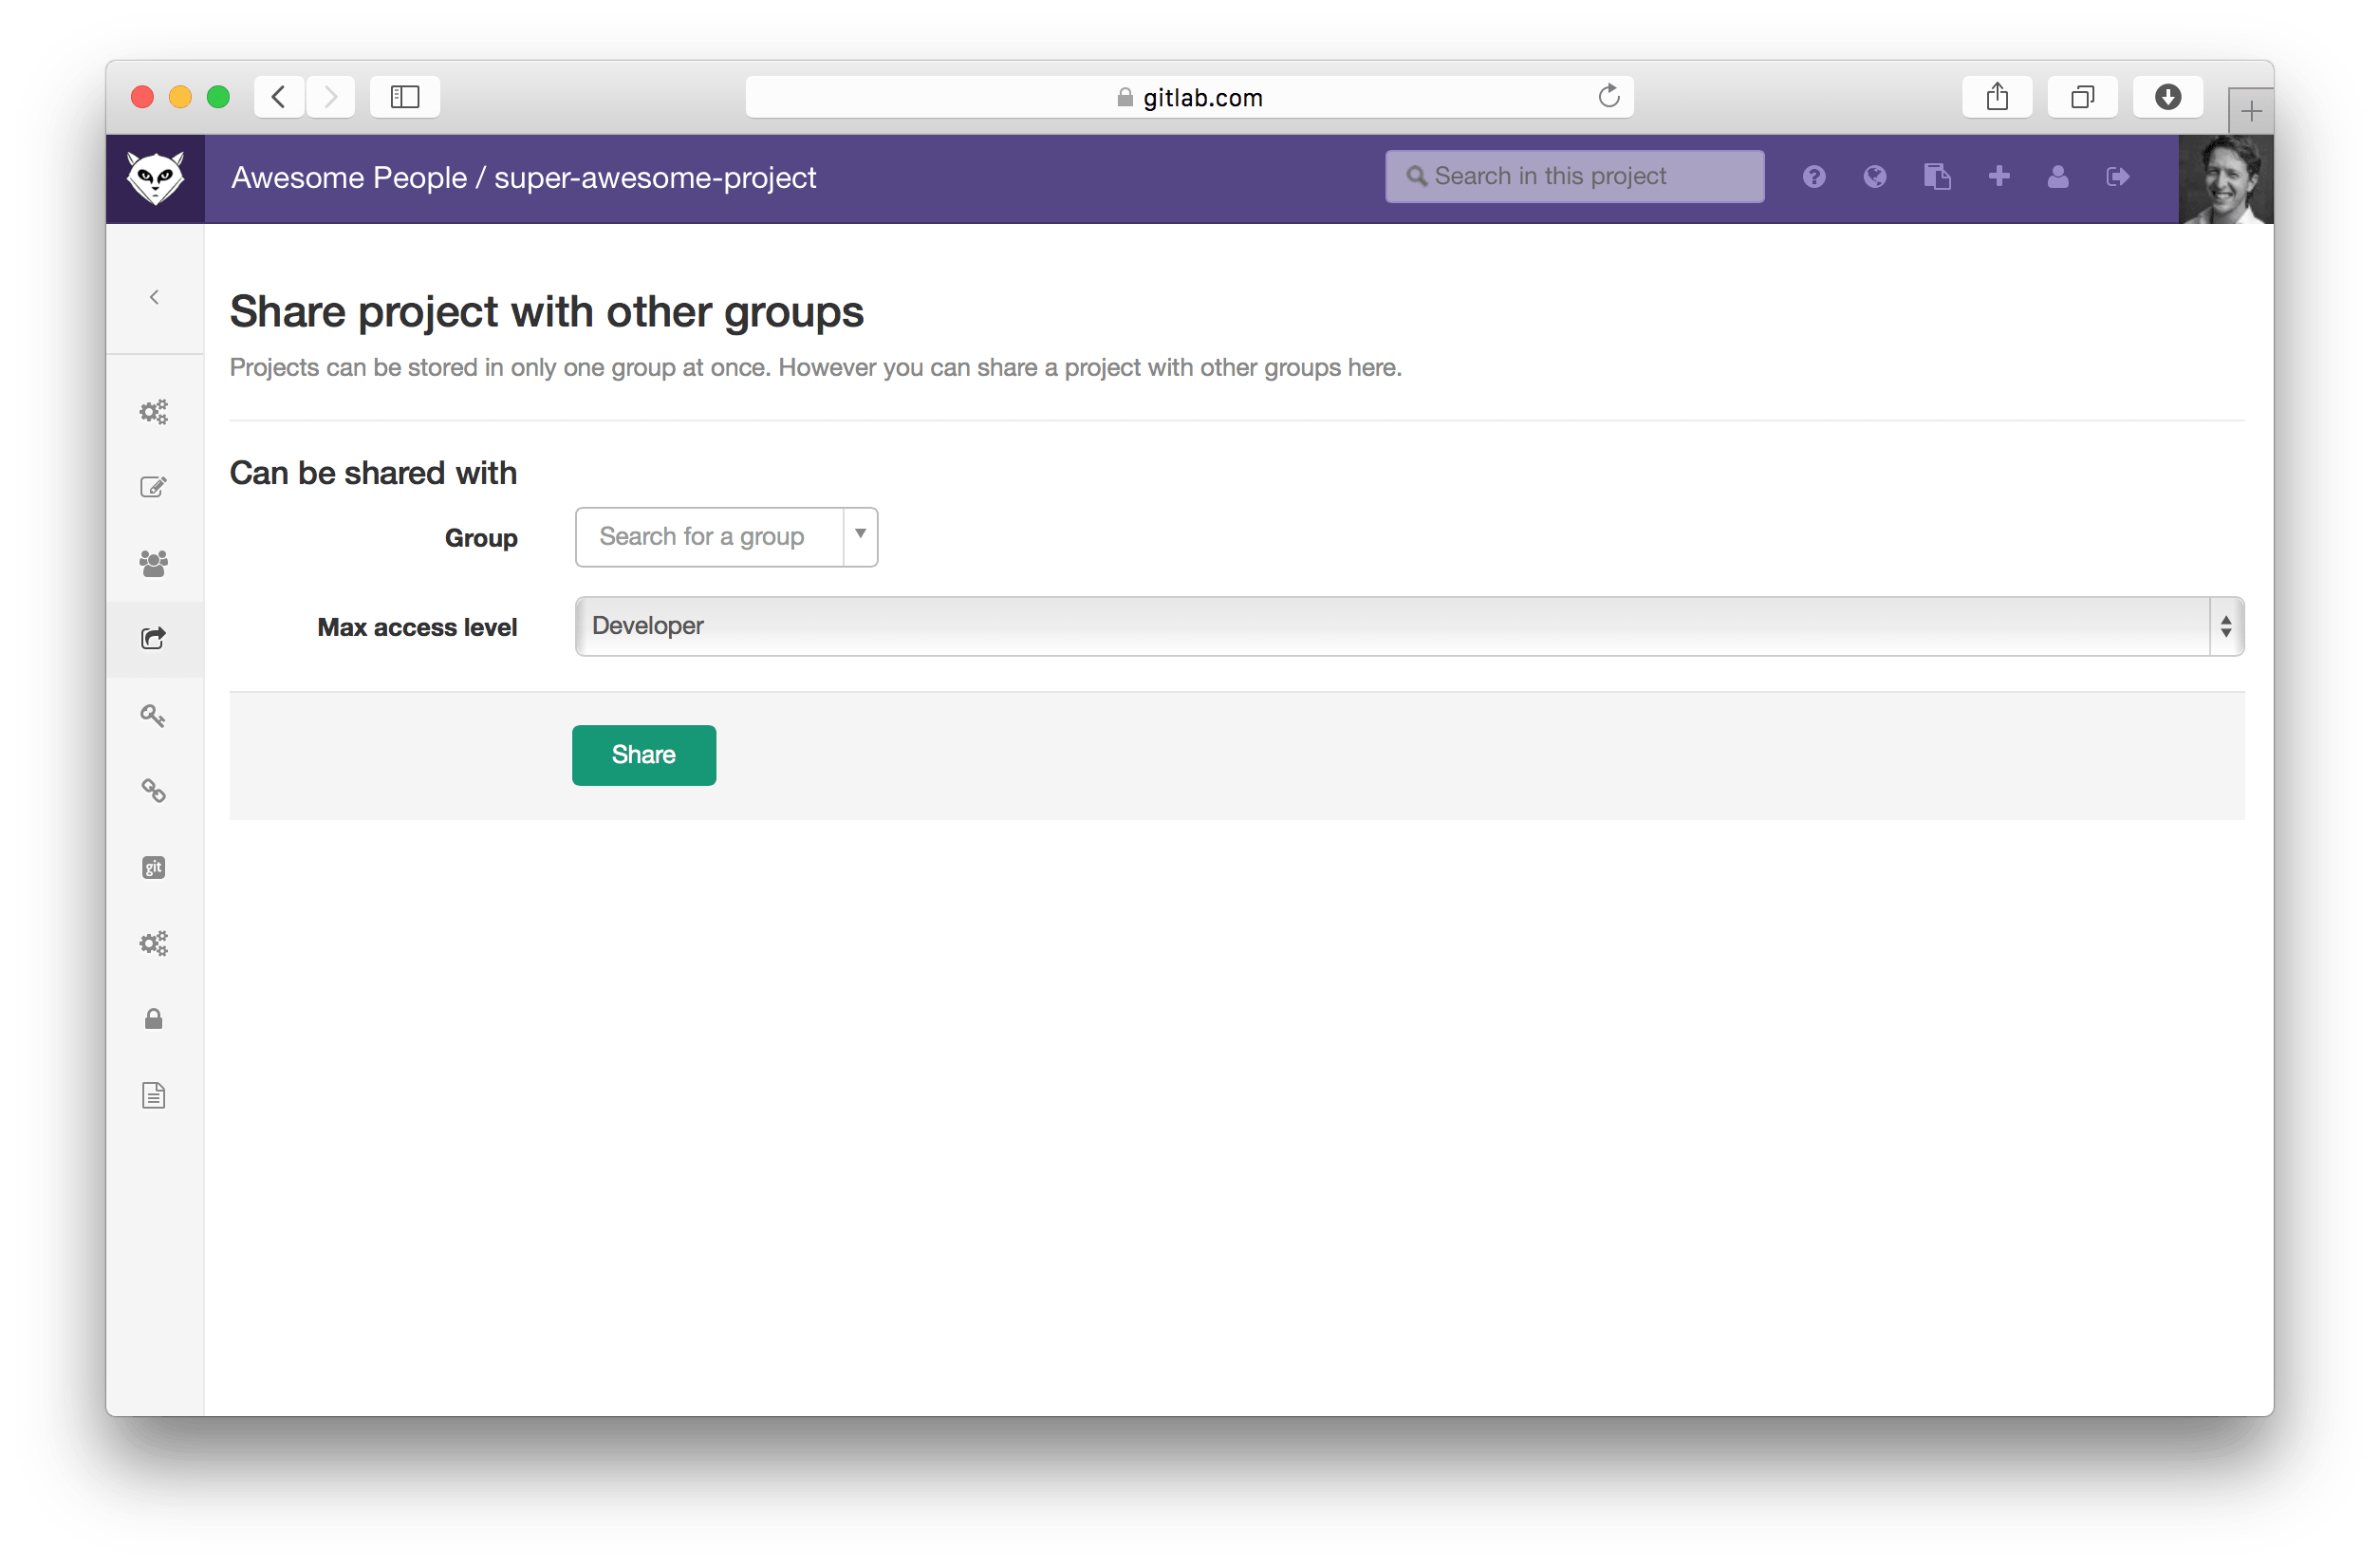Toggle the GitLab help icon
2380x1568 pixels.
(x=1813, y=175)
